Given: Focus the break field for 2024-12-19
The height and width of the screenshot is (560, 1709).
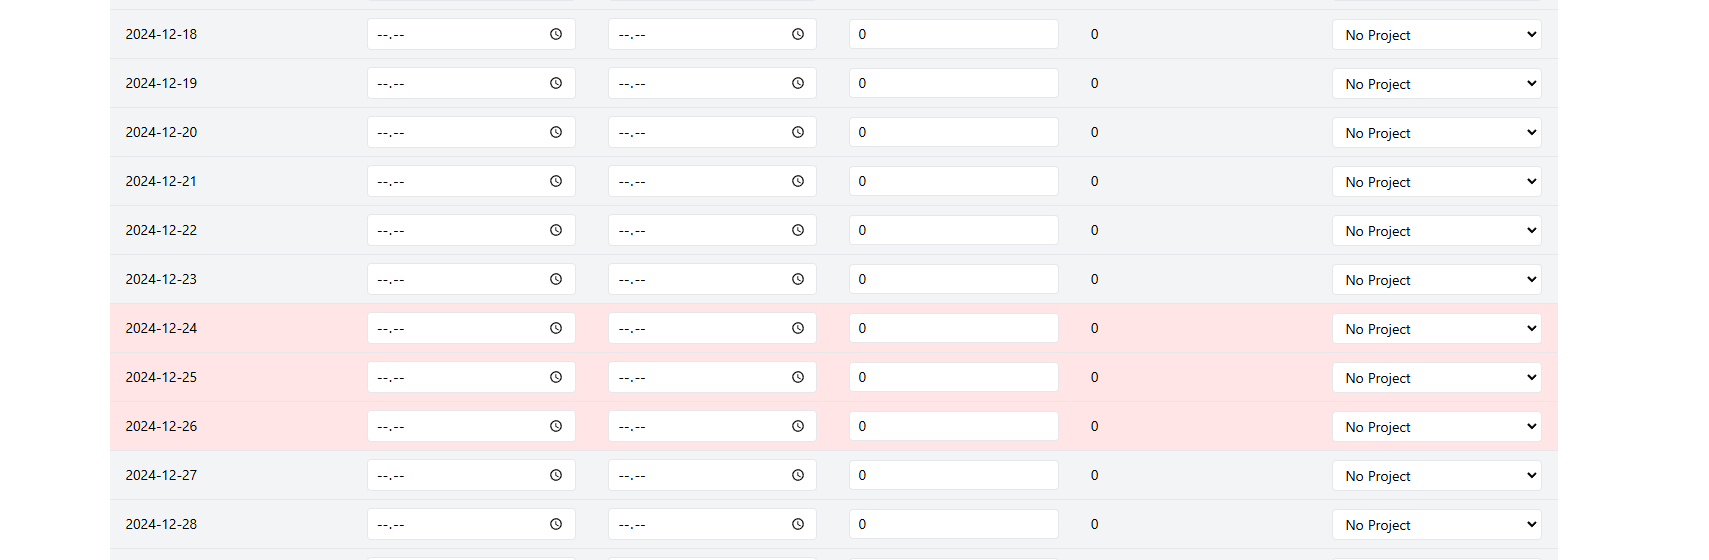Looking at the screenshot, I should [953, 83].
